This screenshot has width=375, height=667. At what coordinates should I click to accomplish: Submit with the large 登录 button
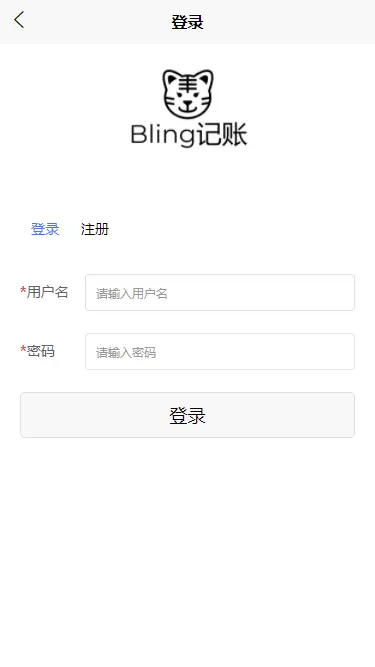click(188, 415)
